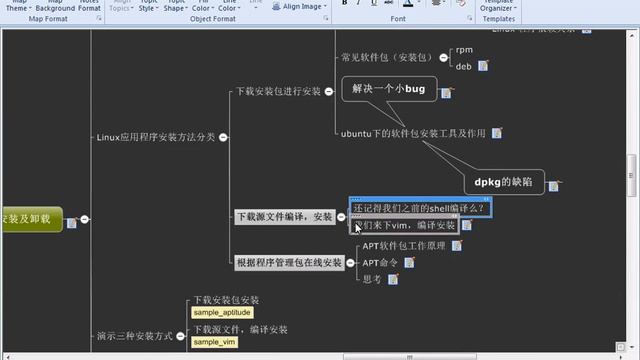Click the horizontal scrollbar left arrow
This screenshot has height=360, width=640.
pos(7,357)
